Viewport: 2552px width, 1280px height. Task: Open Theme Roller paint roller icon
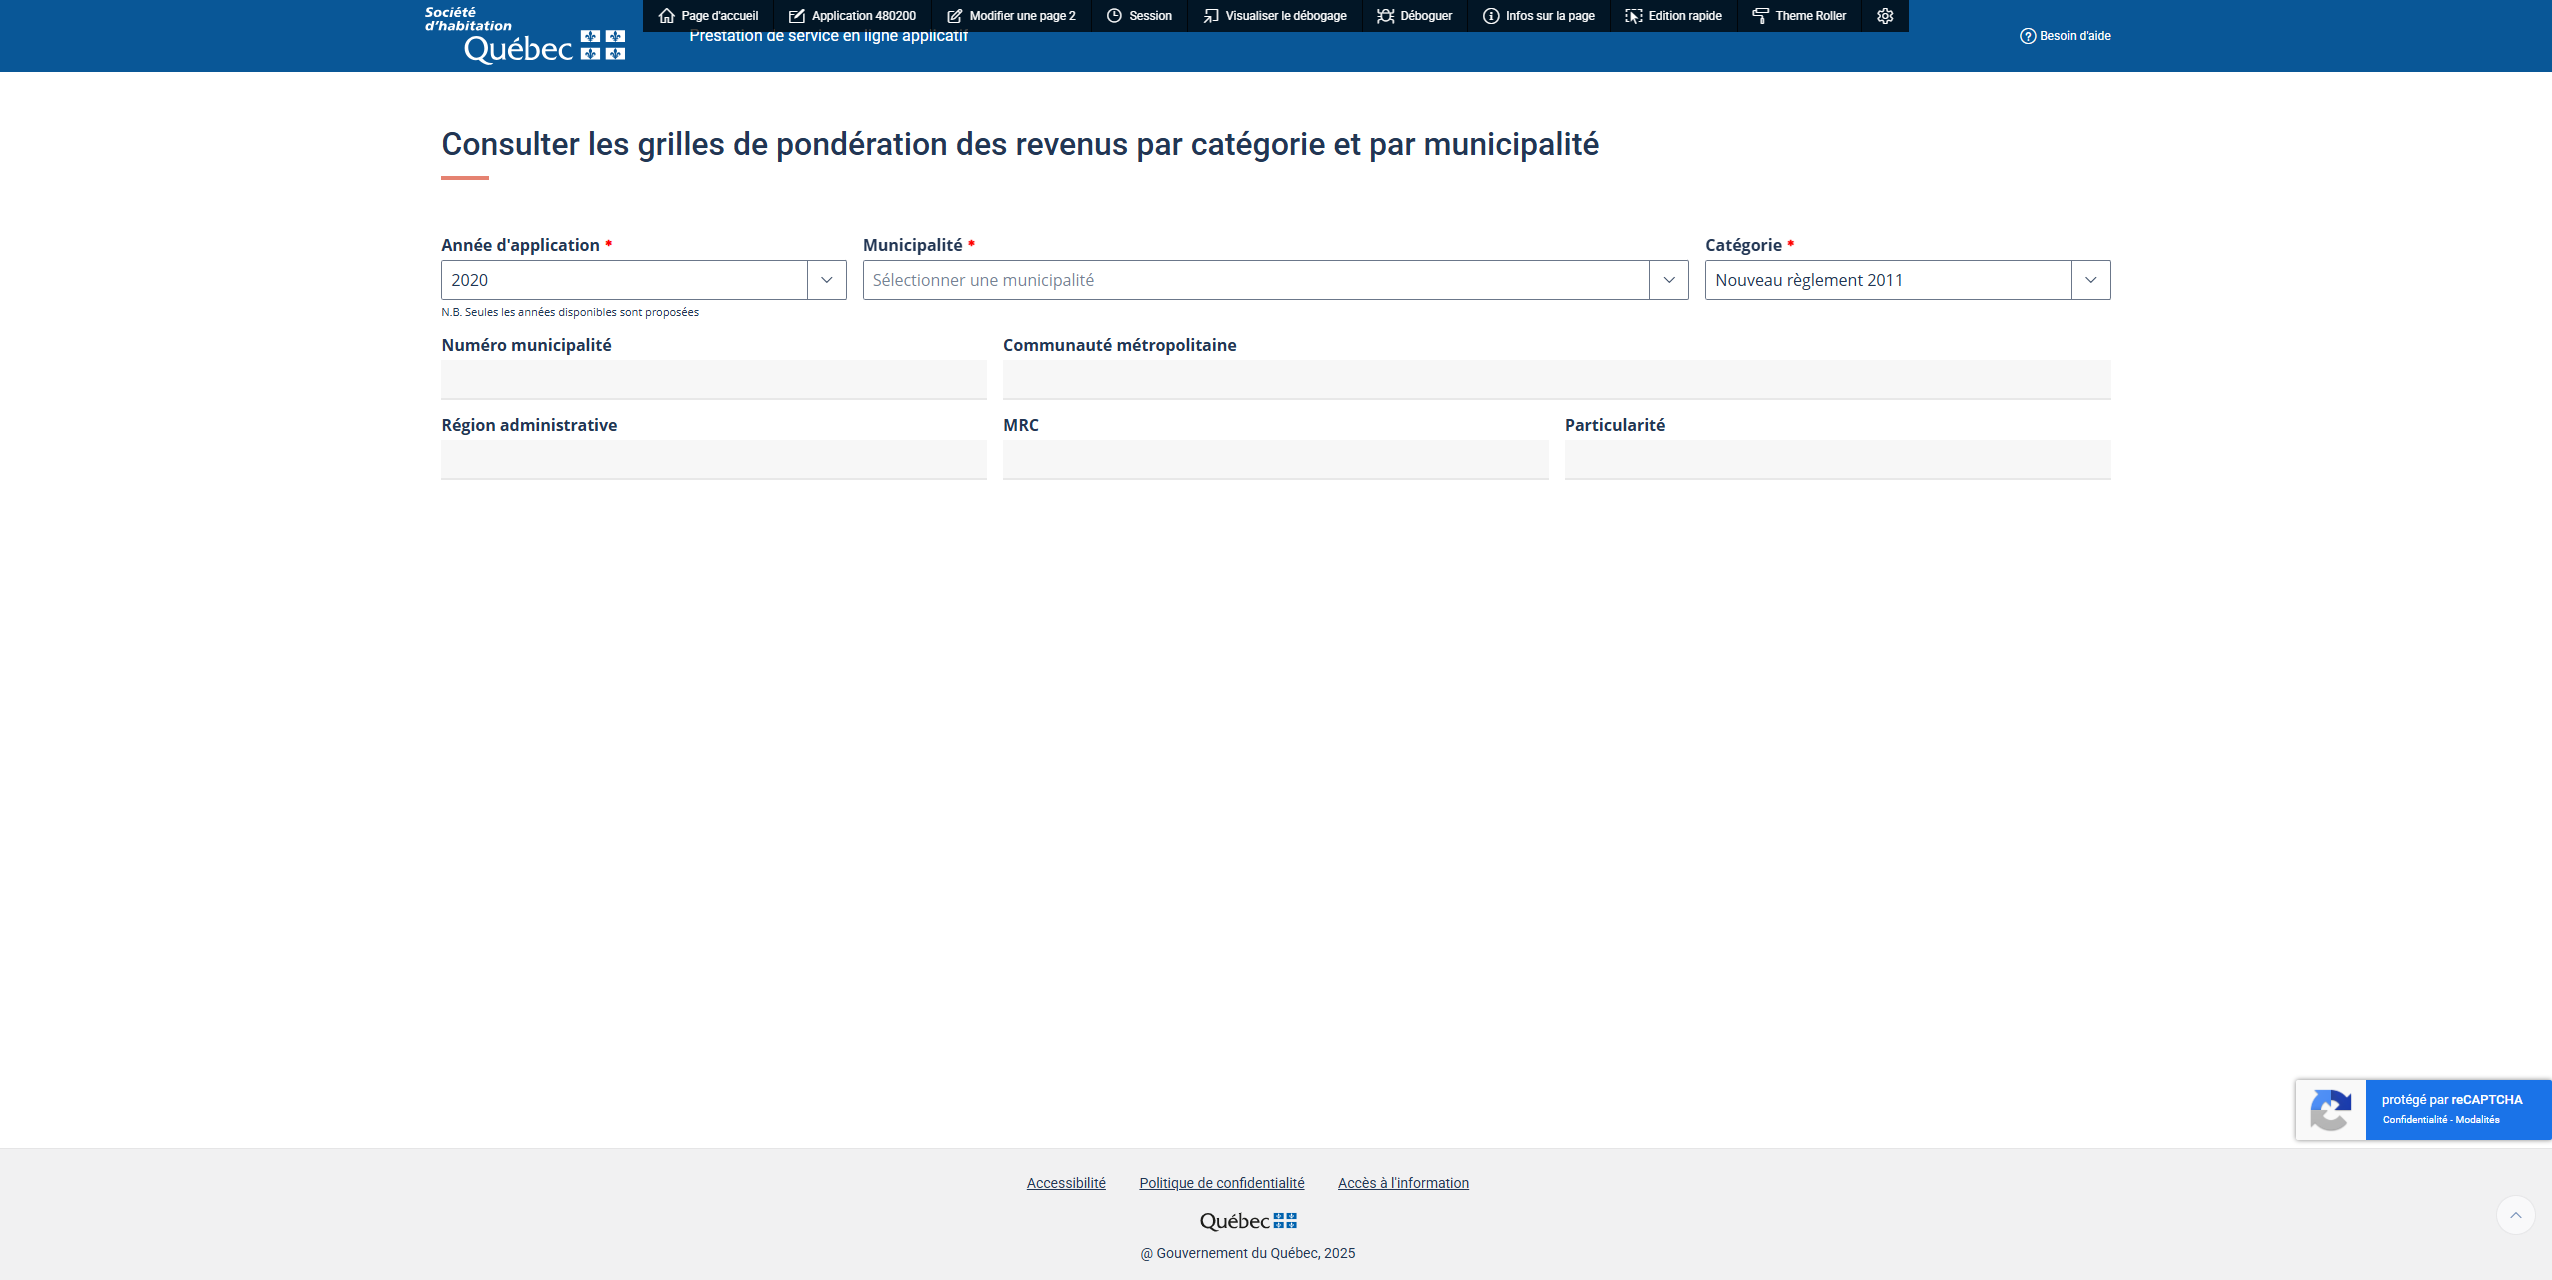[1761, 16]
